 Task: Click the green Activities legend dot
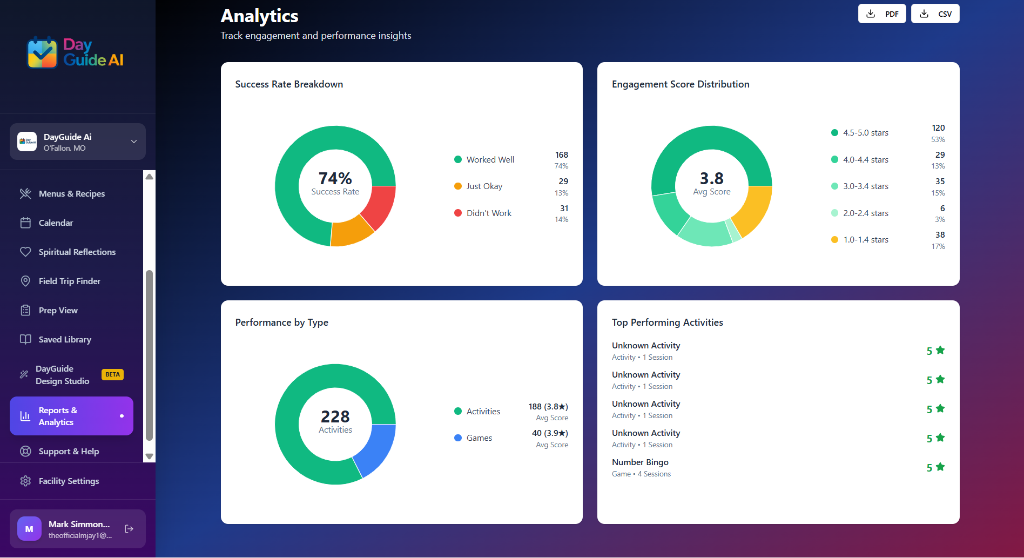(x=458, y=411)
